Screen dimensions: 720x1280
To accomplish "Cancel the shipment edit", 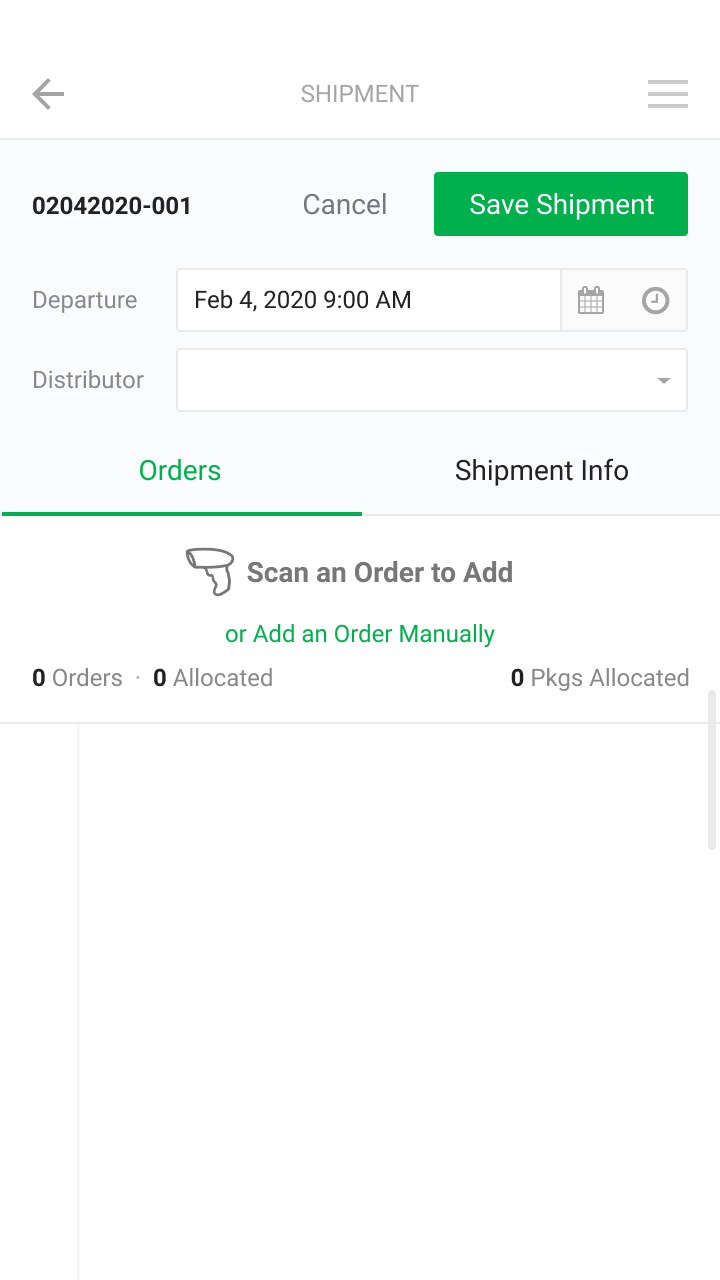I will (345, 205).
